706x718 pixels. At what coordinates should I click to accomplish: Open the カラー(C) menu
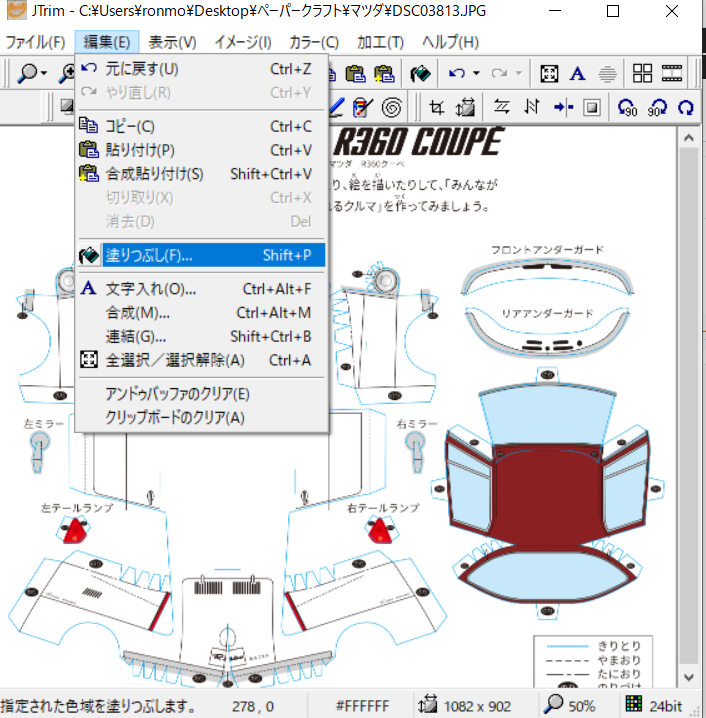click(314, 42)
